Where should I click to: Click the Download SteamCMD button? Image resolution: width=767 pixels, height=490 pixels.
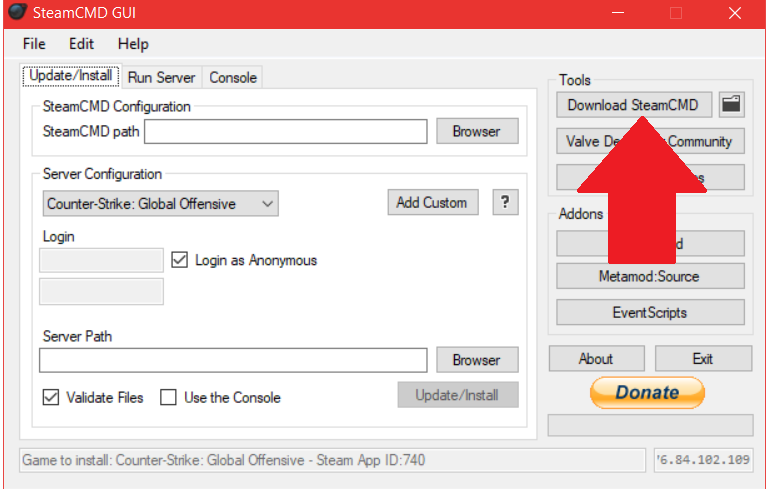[634, 105]
